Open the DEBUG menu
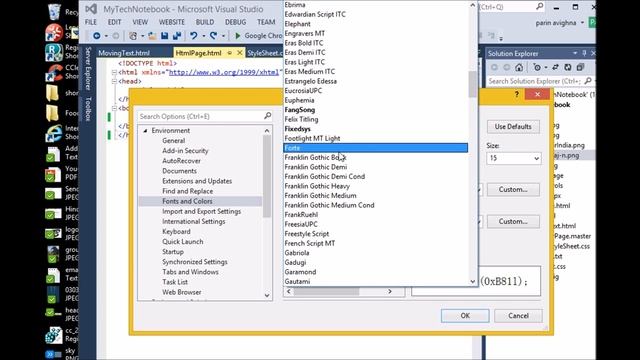The width and height of the screenshot is (640, 360). coord(236,22)
